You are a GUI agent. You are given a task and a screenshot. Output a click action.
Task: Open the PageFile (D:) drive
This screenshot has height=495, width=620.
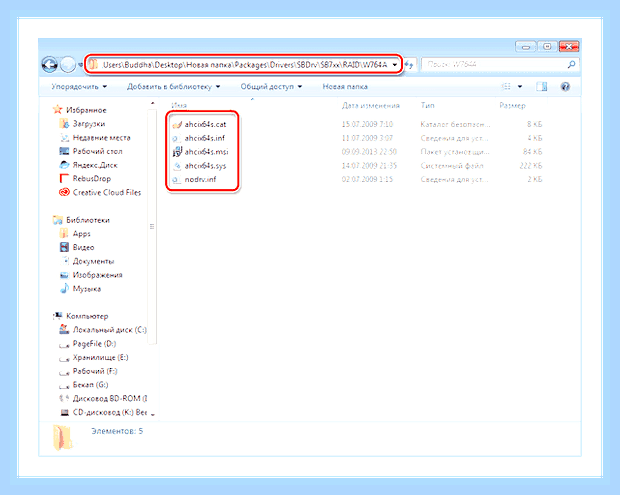(x=95, y=344)
